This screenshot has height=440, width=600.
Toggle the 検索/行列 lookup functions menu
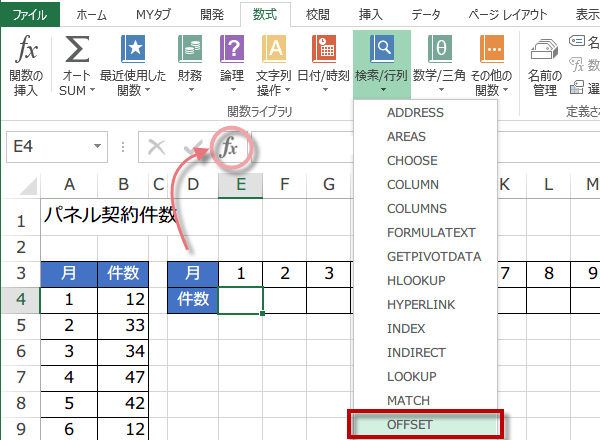click(x=382, y=65)
